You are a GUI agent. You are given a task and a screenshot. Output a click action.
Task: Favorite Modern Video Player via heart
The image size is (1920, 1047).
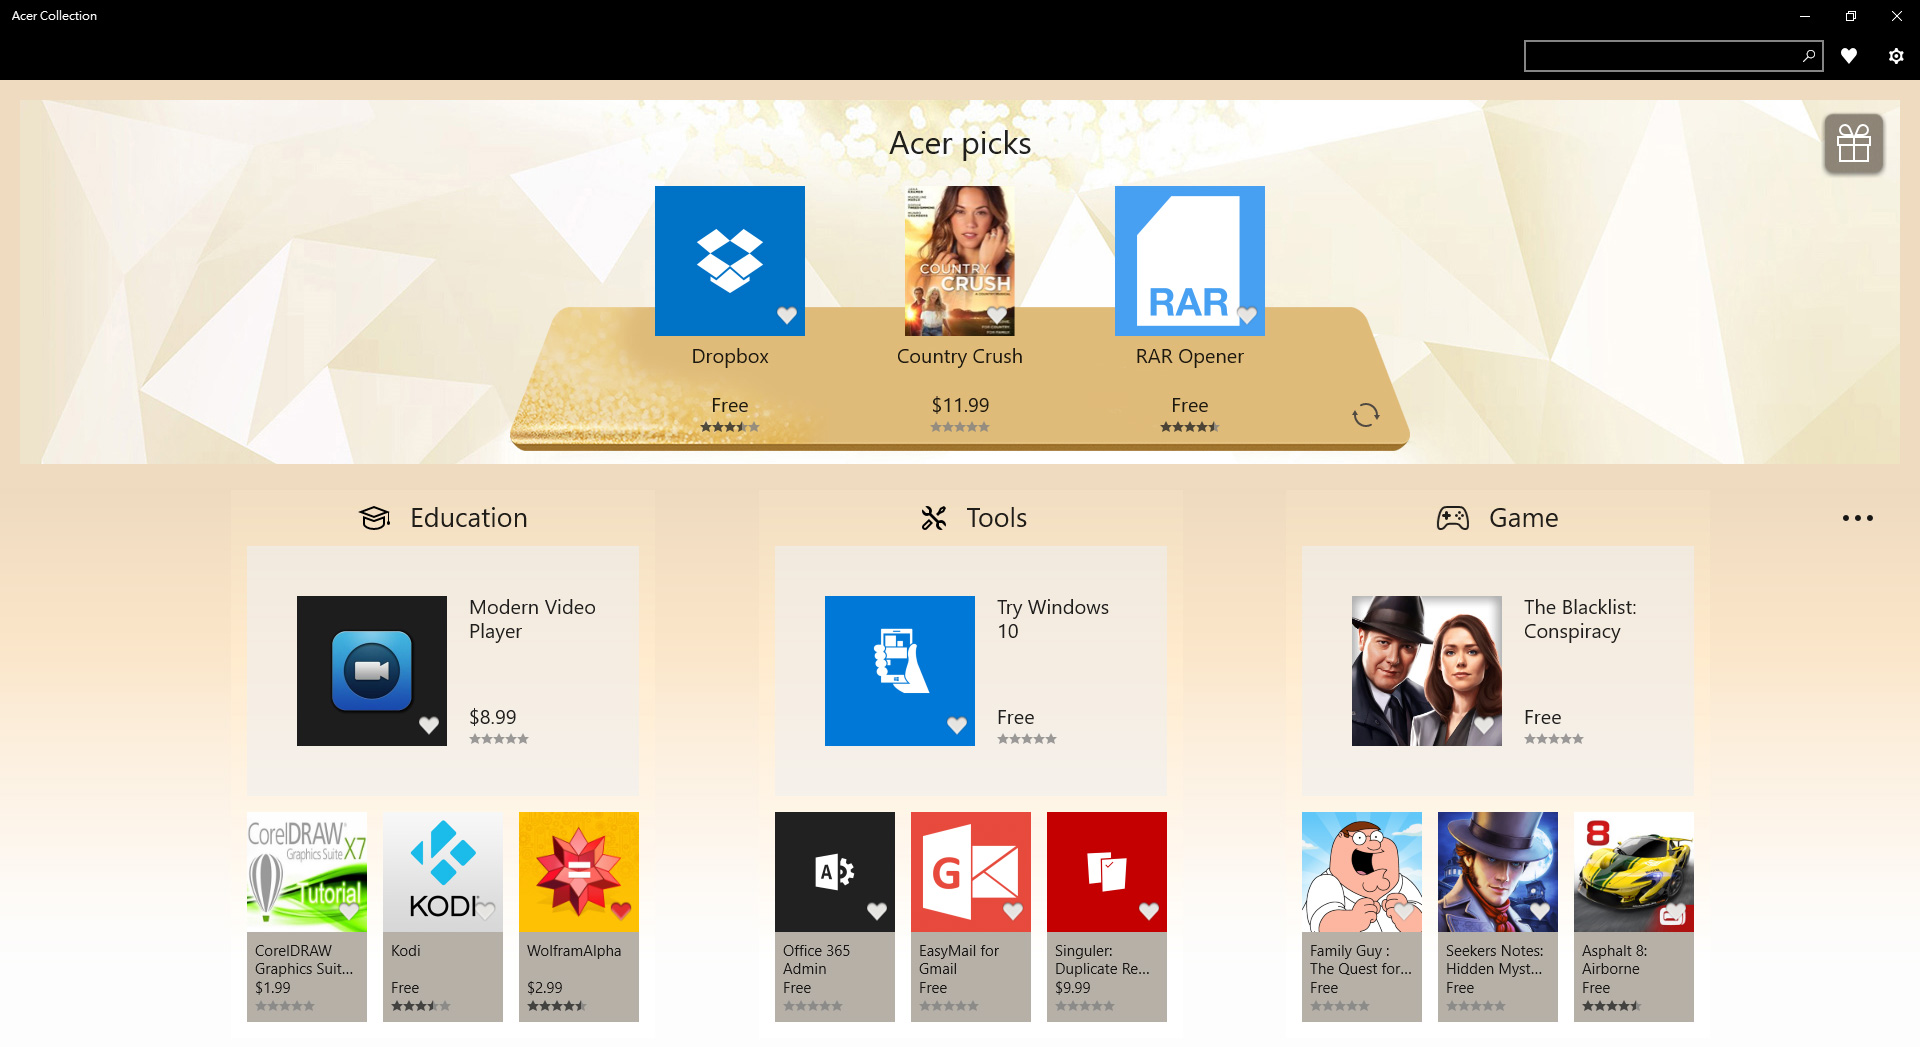coord(429,726)
